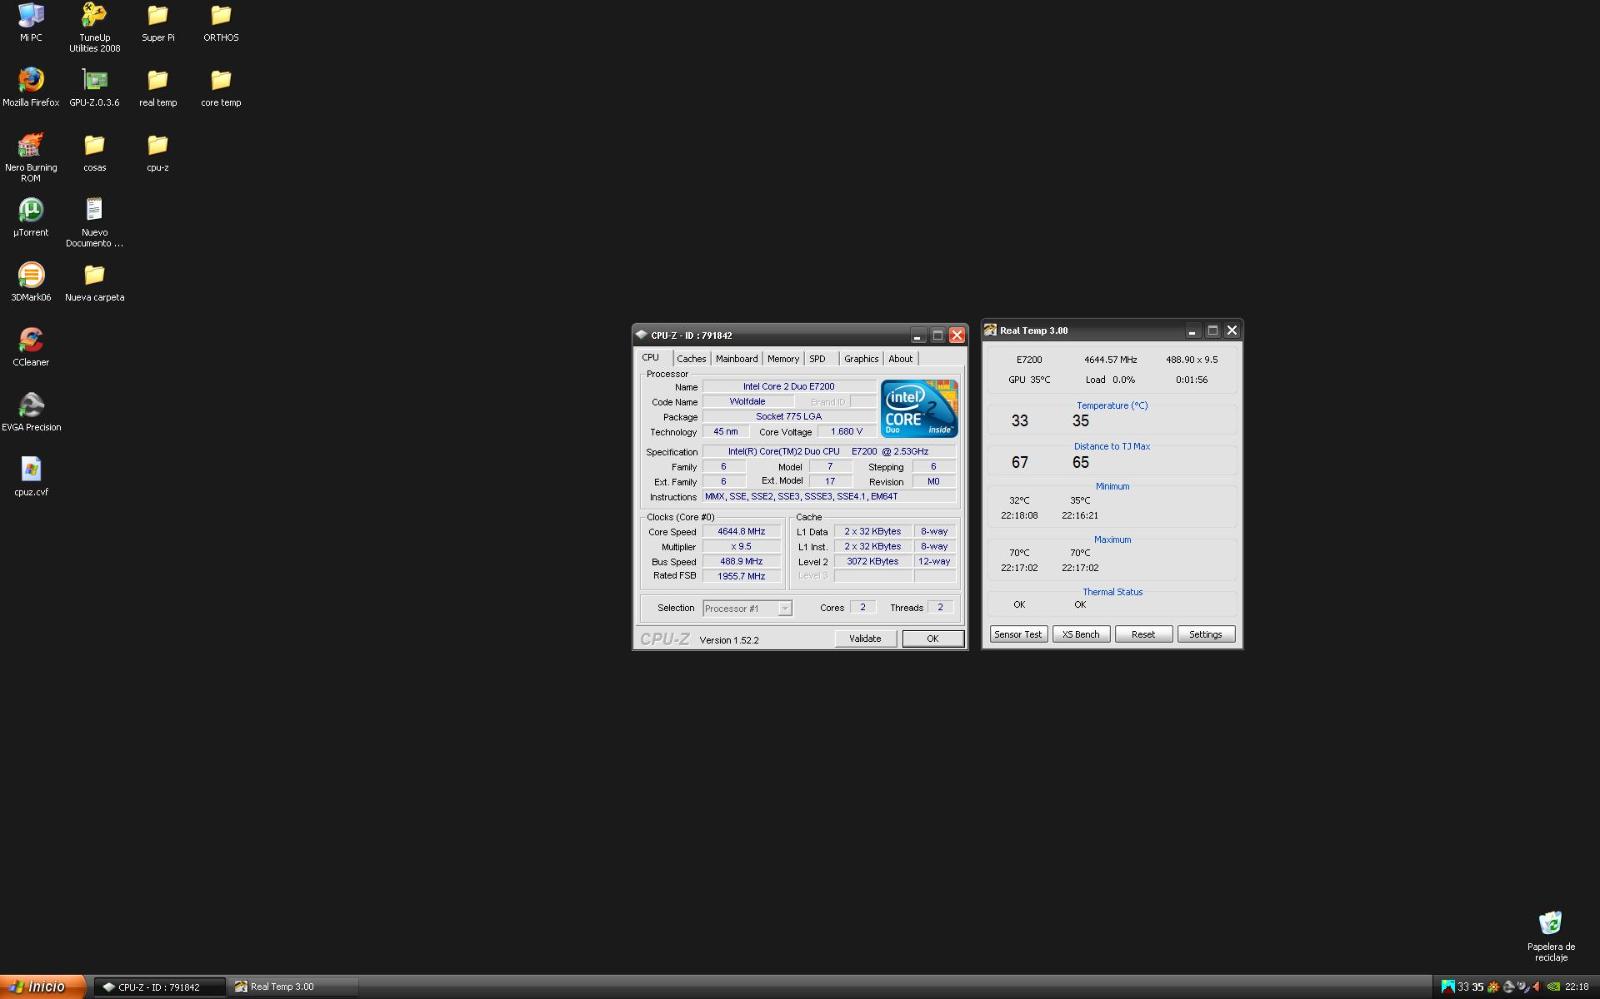The image size is (1600, 999).
Task: Click the Bus Speed 488.9 MHz field
Action: pos(741,562)
